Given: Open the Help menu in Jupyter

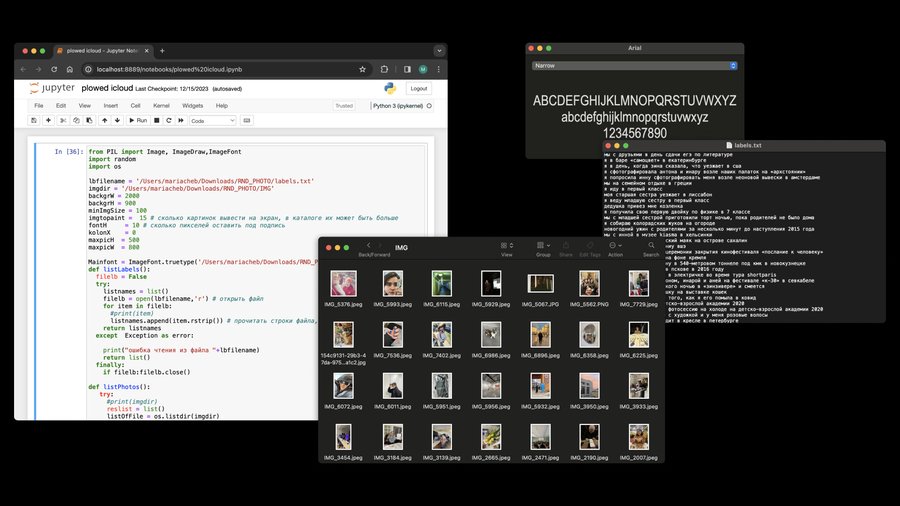Looking at the screenshot, I should (x=222, y=106).
